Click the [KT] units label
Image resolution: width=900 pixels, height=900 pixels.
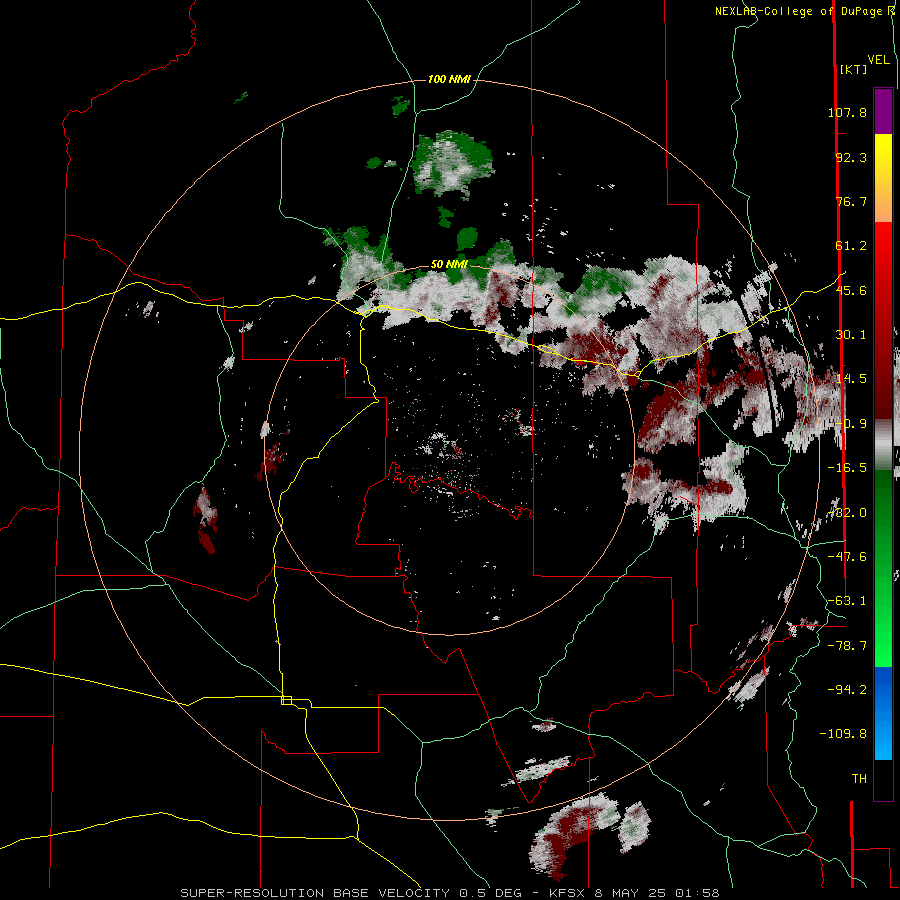coord(853,69)
